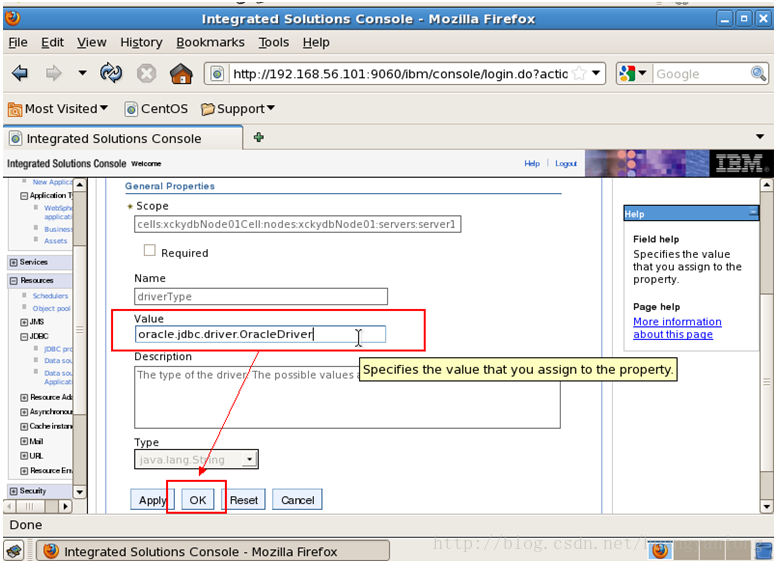Collapse the Resources navigation section
This screenshot has height=563, width=774.
13,281
